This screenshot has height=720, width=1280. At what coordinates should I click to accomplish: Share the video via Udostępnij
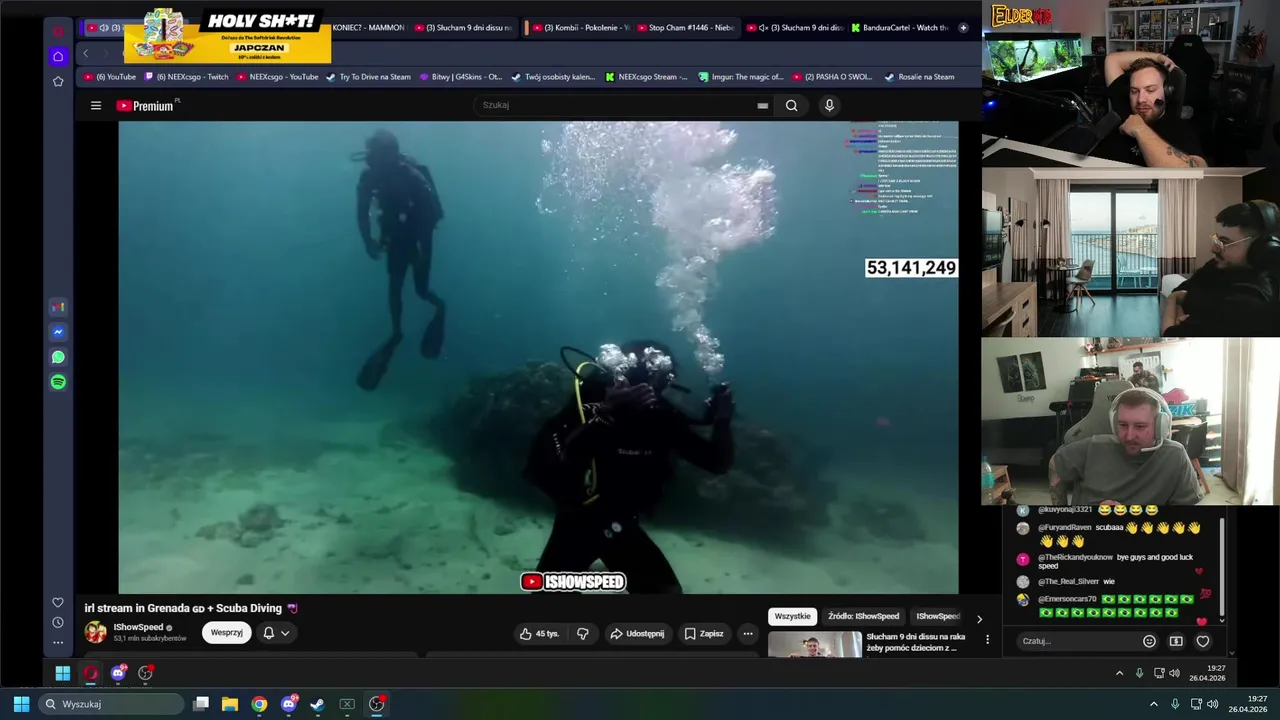637,633
